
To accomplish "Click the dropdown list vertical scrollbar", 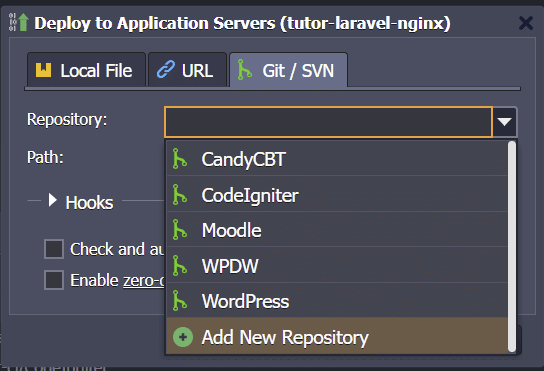I will click(512, 246).
